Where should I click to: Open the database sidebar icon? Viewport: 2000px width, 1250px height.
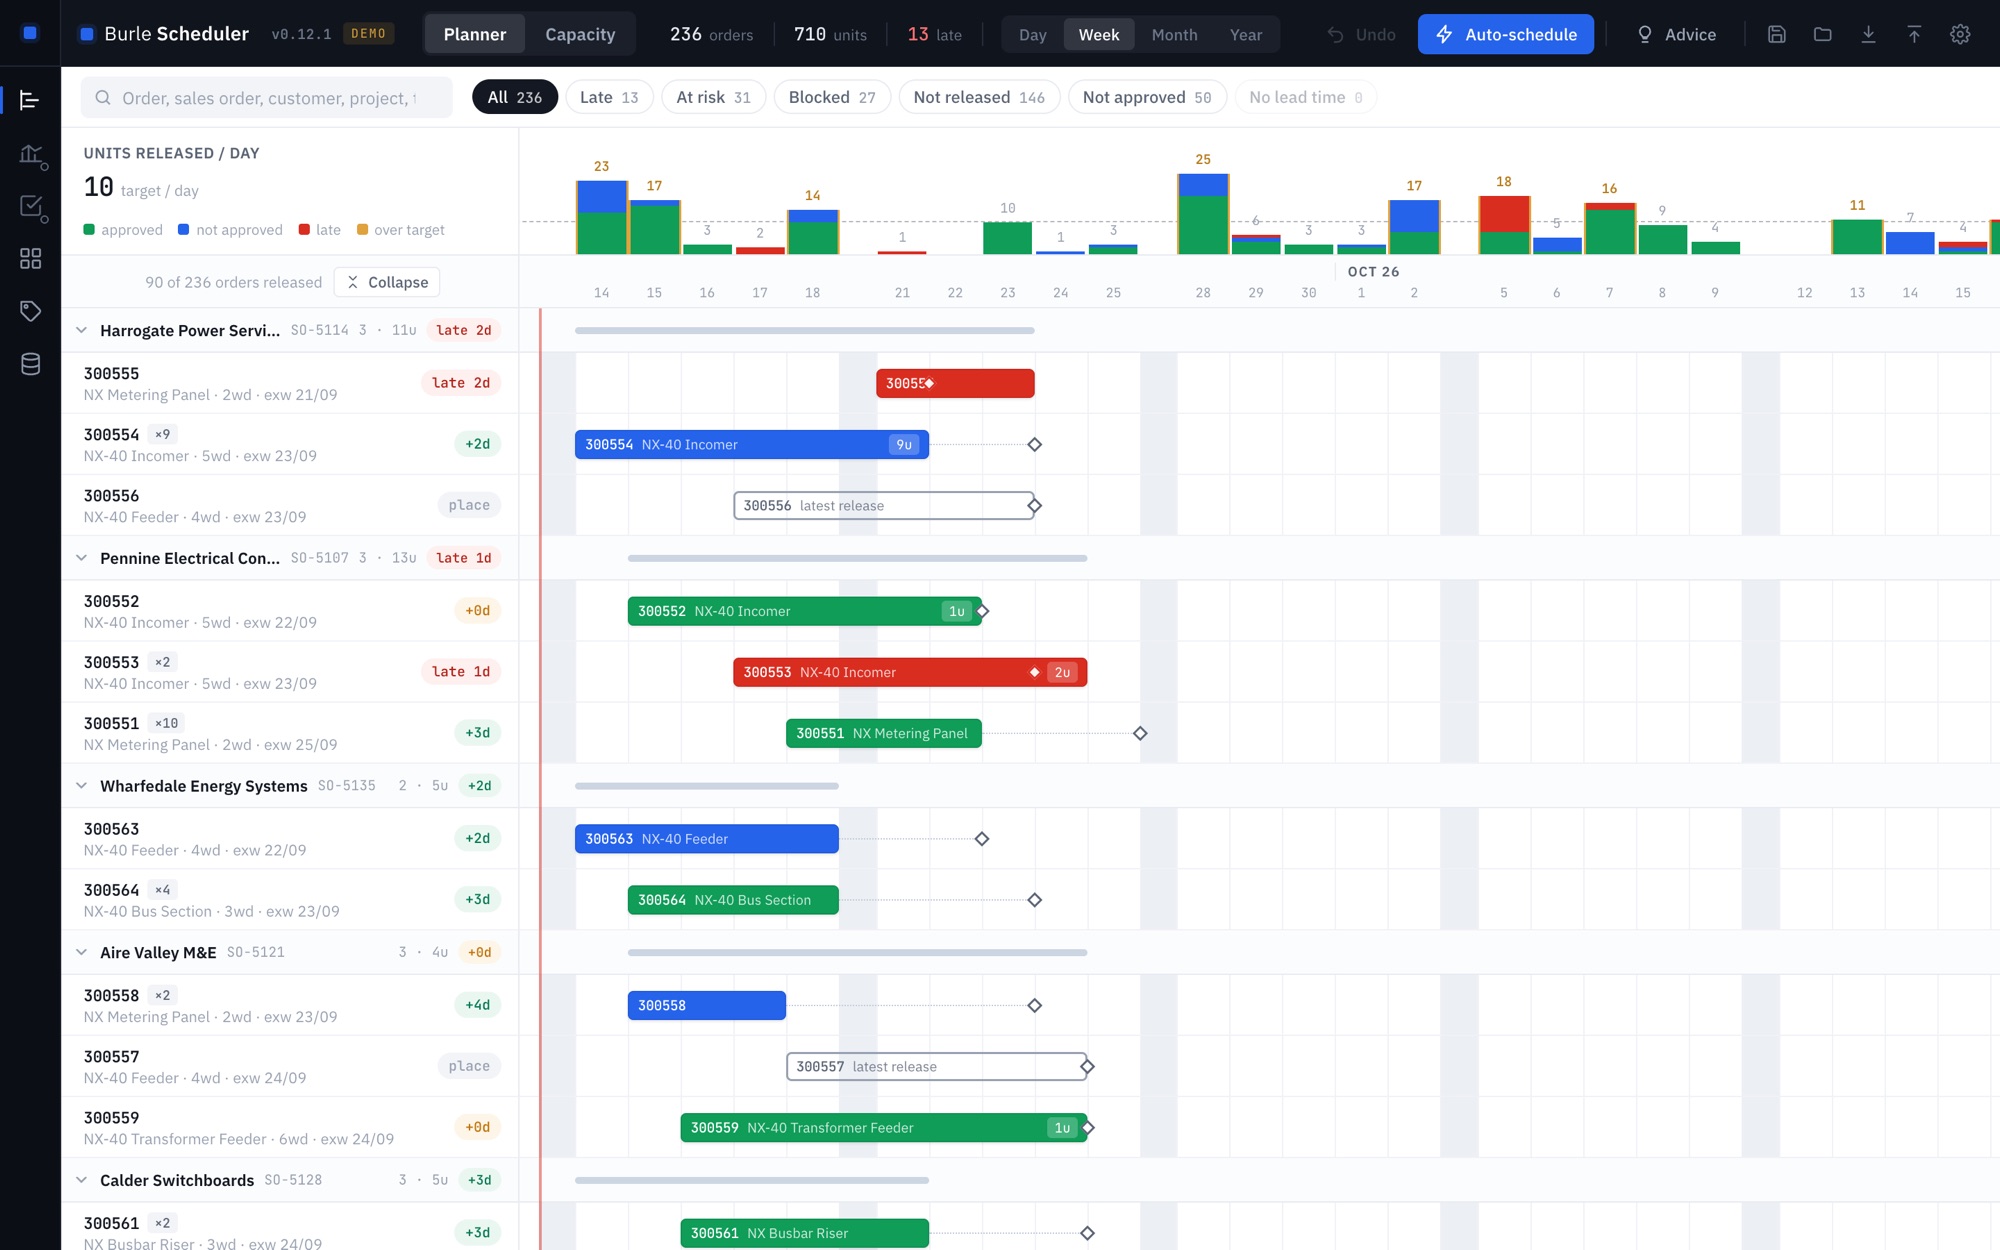pos(30,364)
